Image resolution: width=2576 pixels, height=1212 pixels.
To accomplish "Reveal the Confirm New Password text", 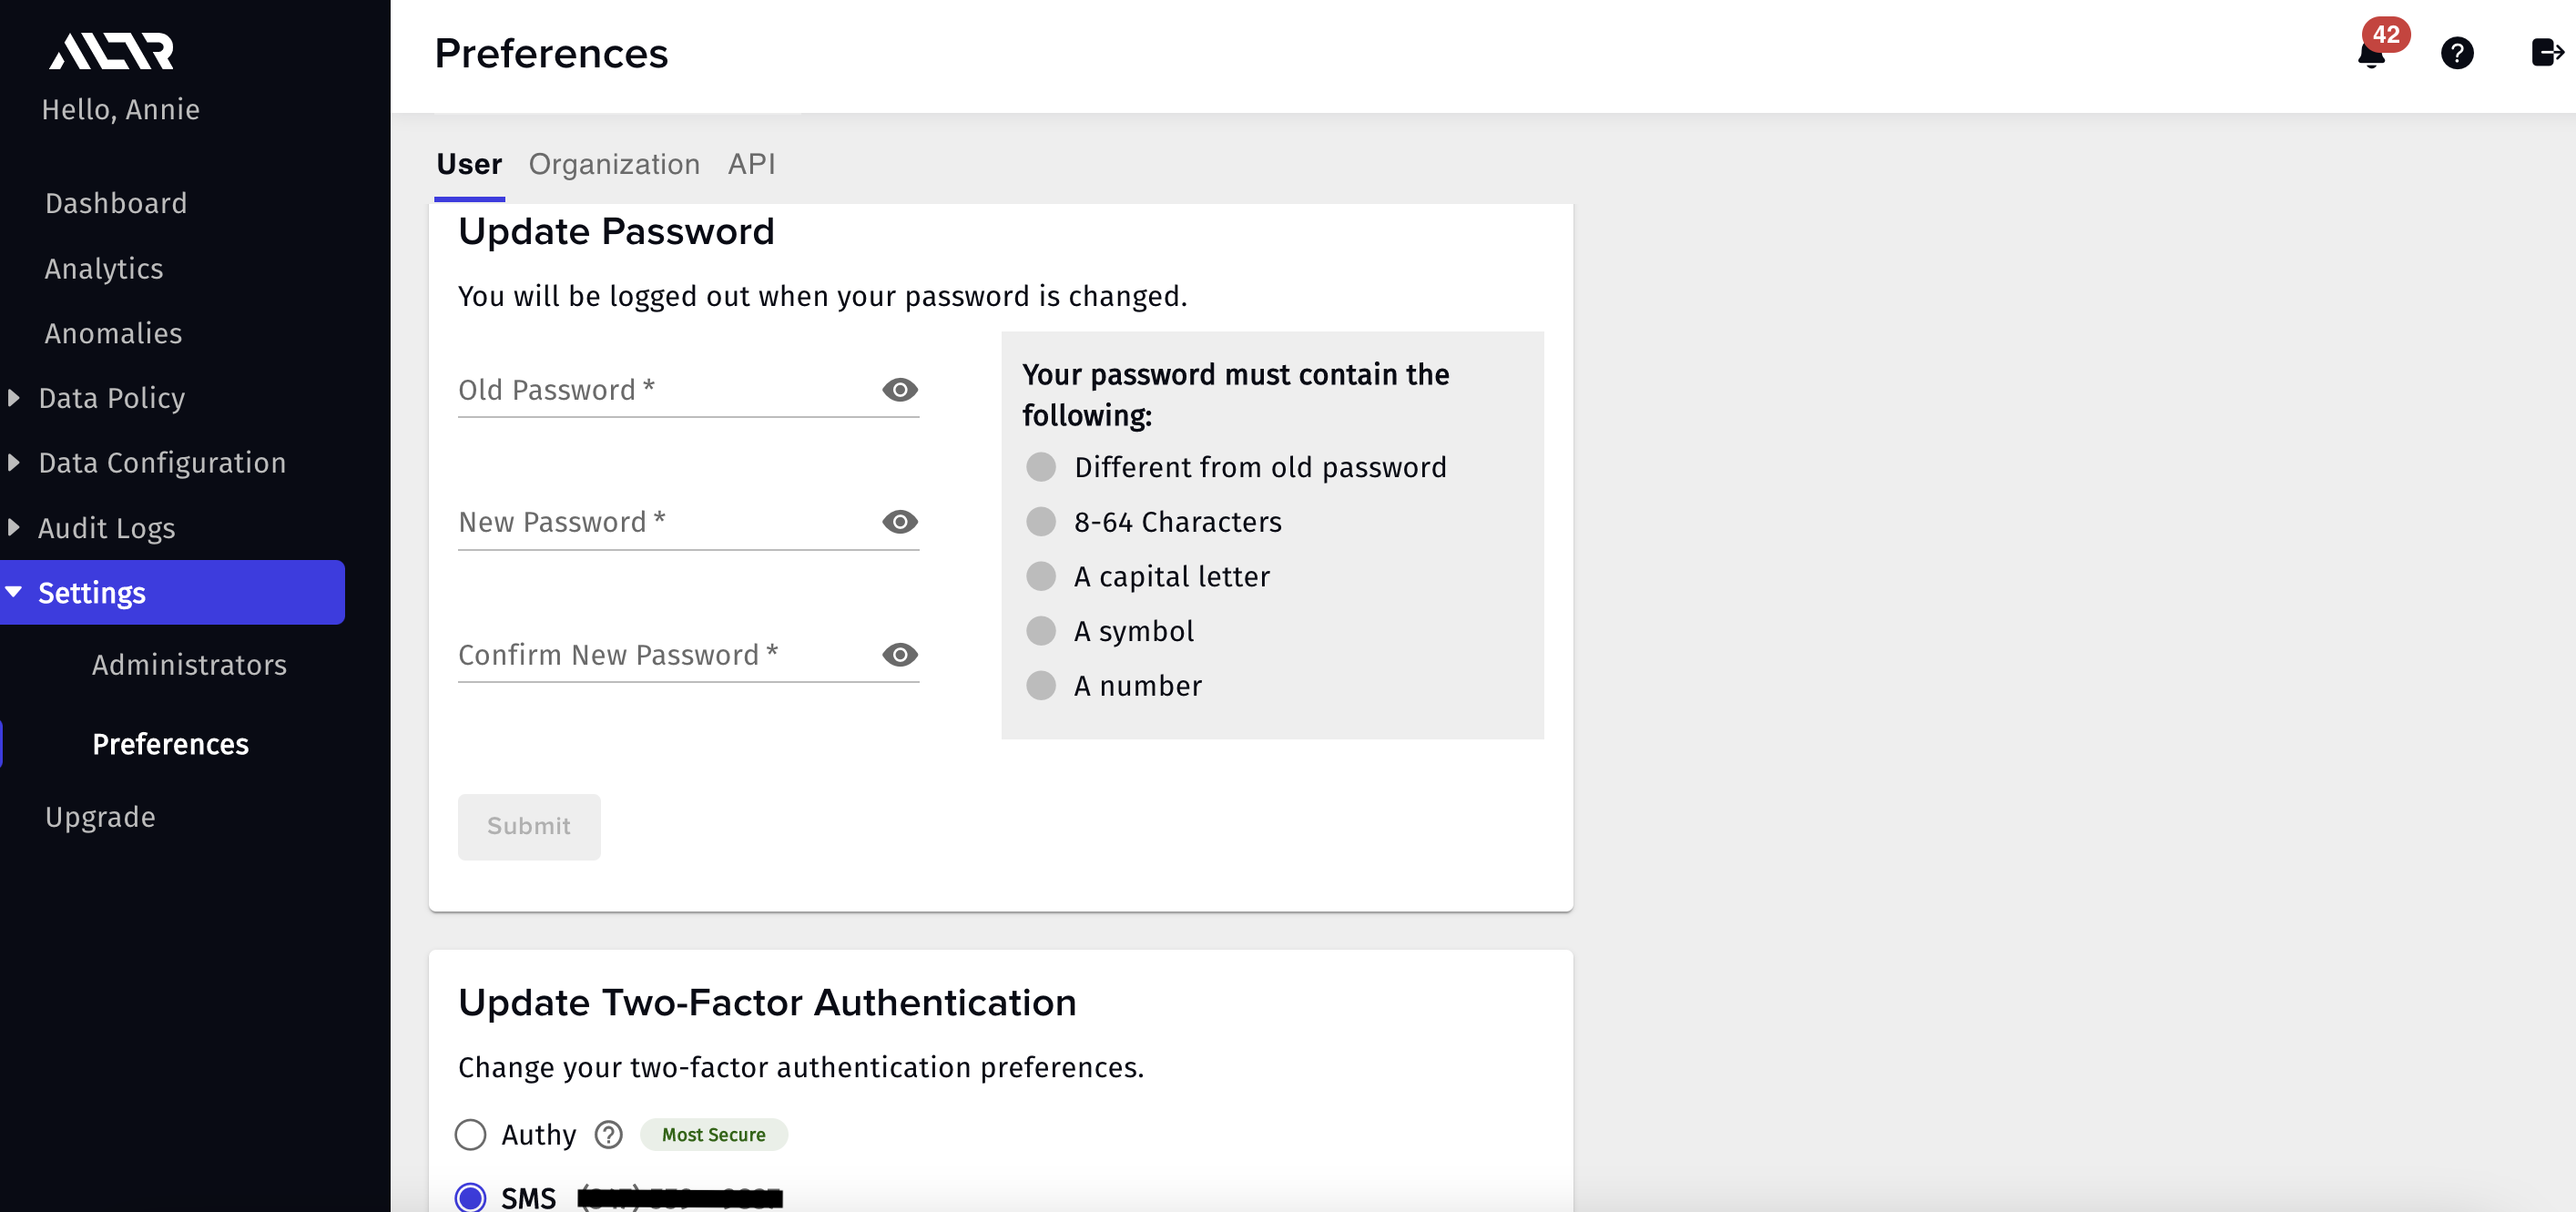I will [x=899, y=655].
